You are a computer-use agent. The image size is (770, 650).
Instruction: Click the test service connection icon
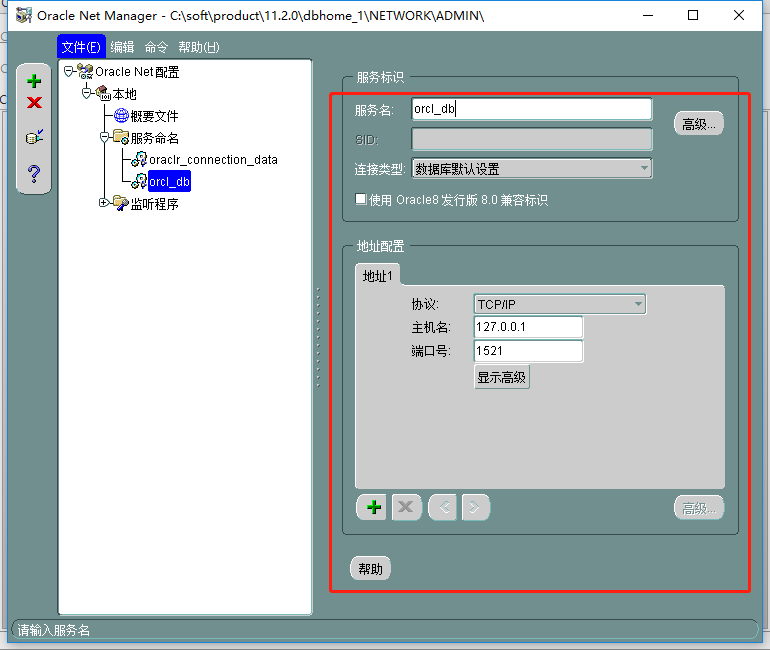coord(34,137)
